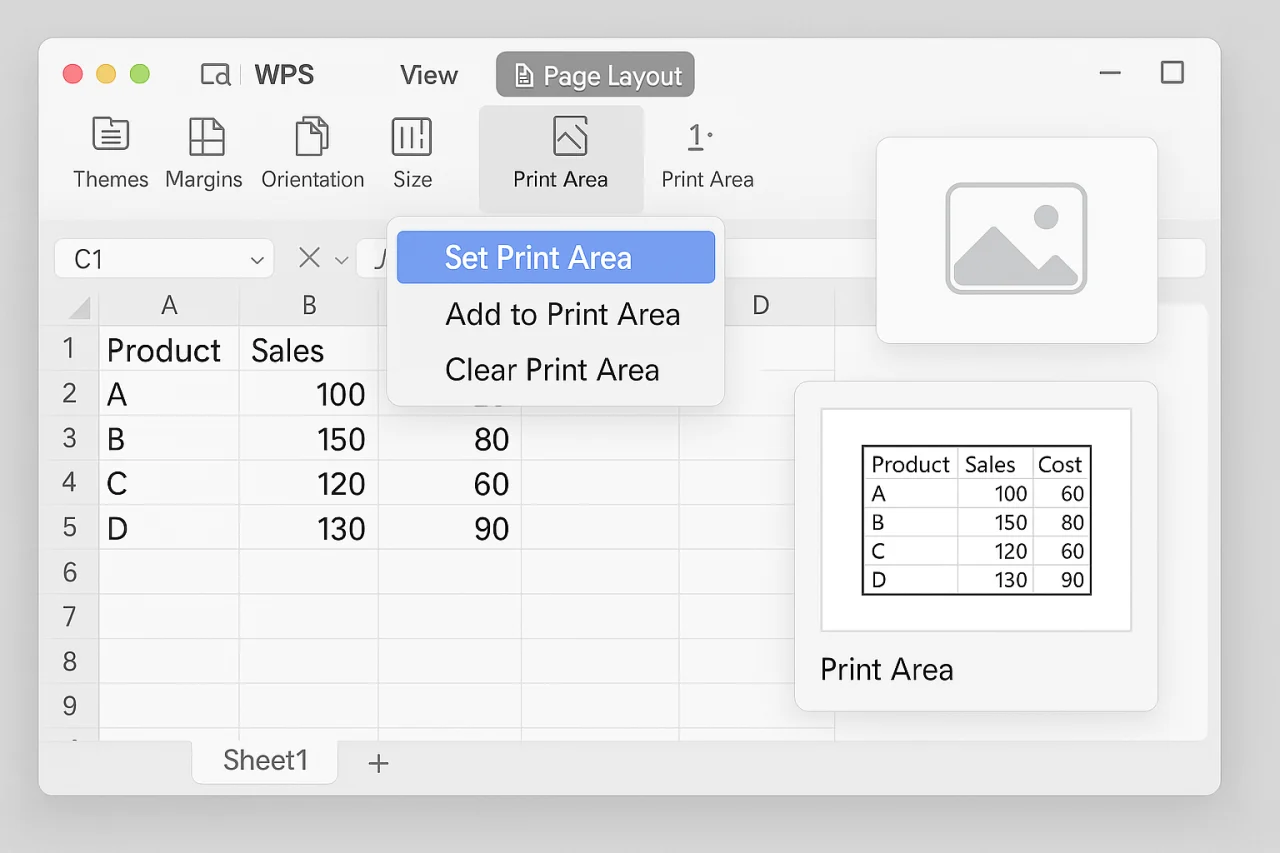Open the Themes icon in ribbon
Viewport: 1280px width, 853px height.
110,135
